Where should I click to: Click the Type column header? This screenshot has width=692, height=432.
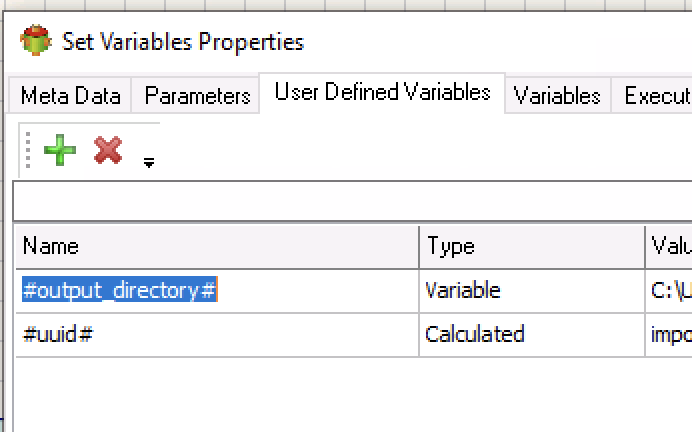tap(532, 246)
